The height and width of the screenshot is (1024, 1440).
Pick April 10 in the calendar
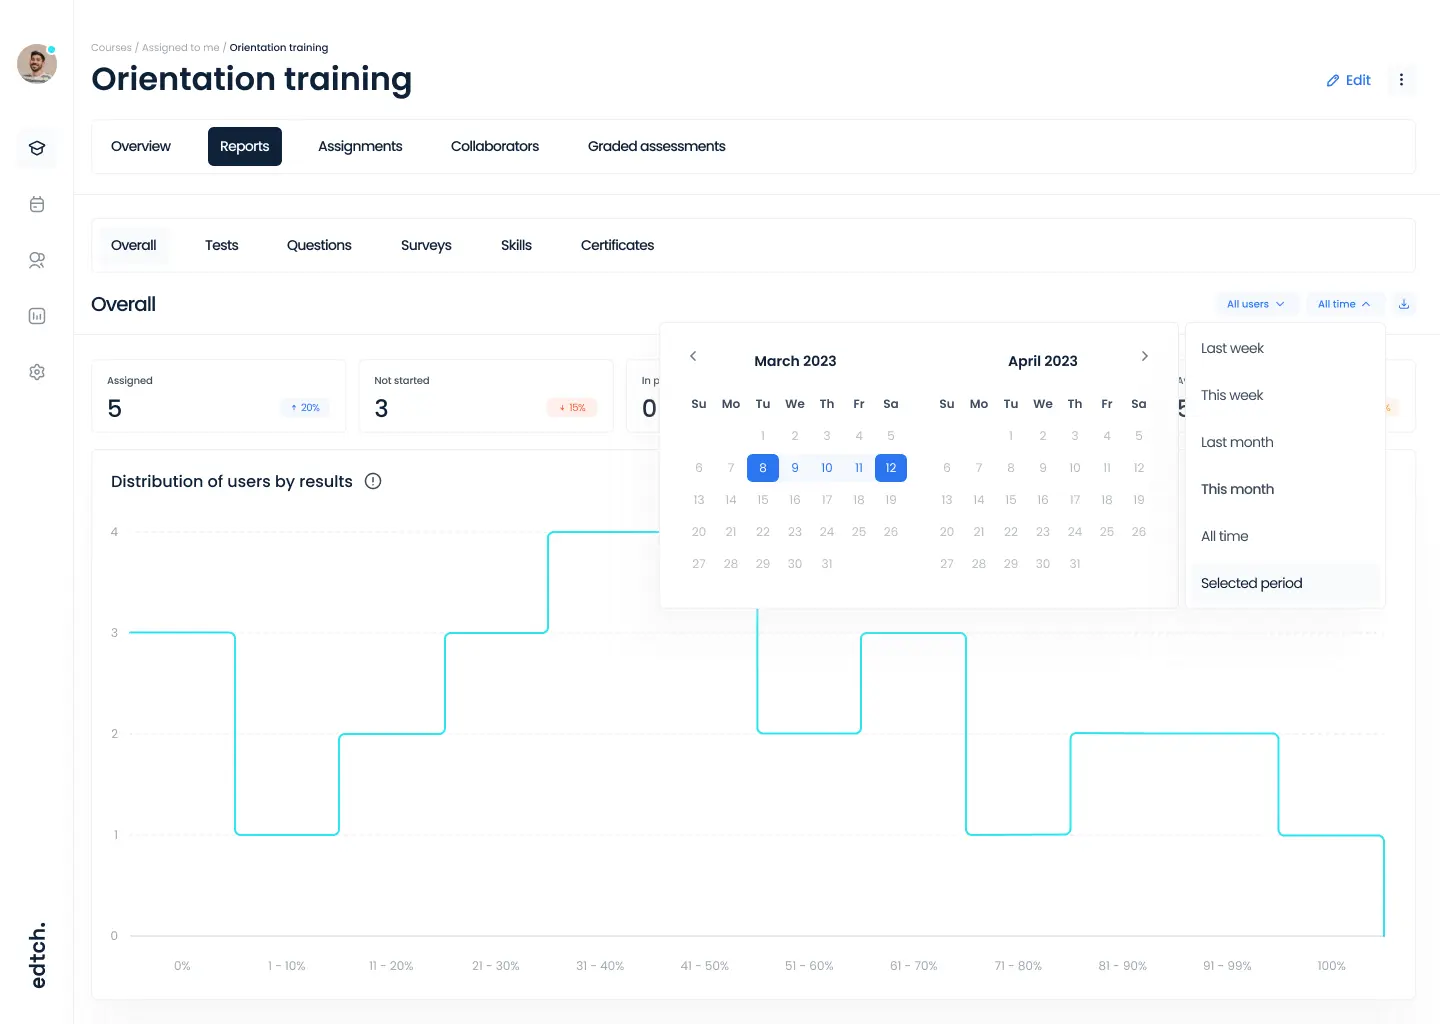point(1075,468)
